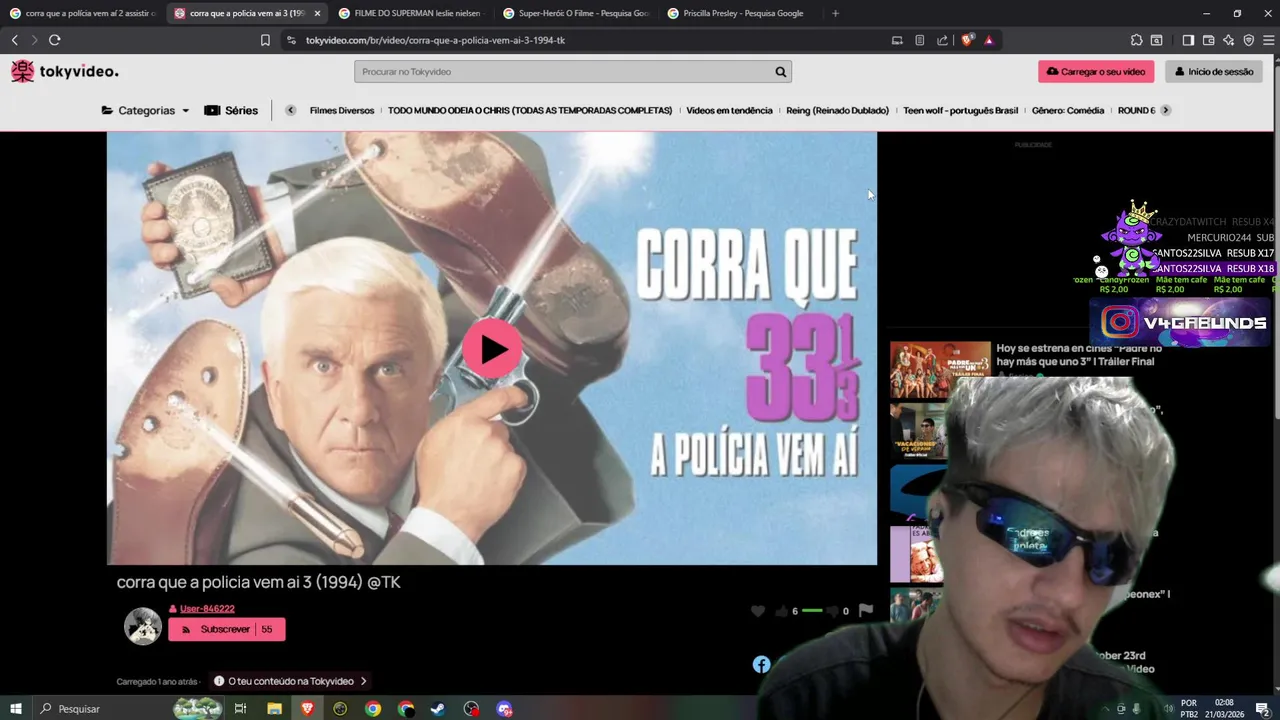Open Filmes Diversos category

click(342, 110)
